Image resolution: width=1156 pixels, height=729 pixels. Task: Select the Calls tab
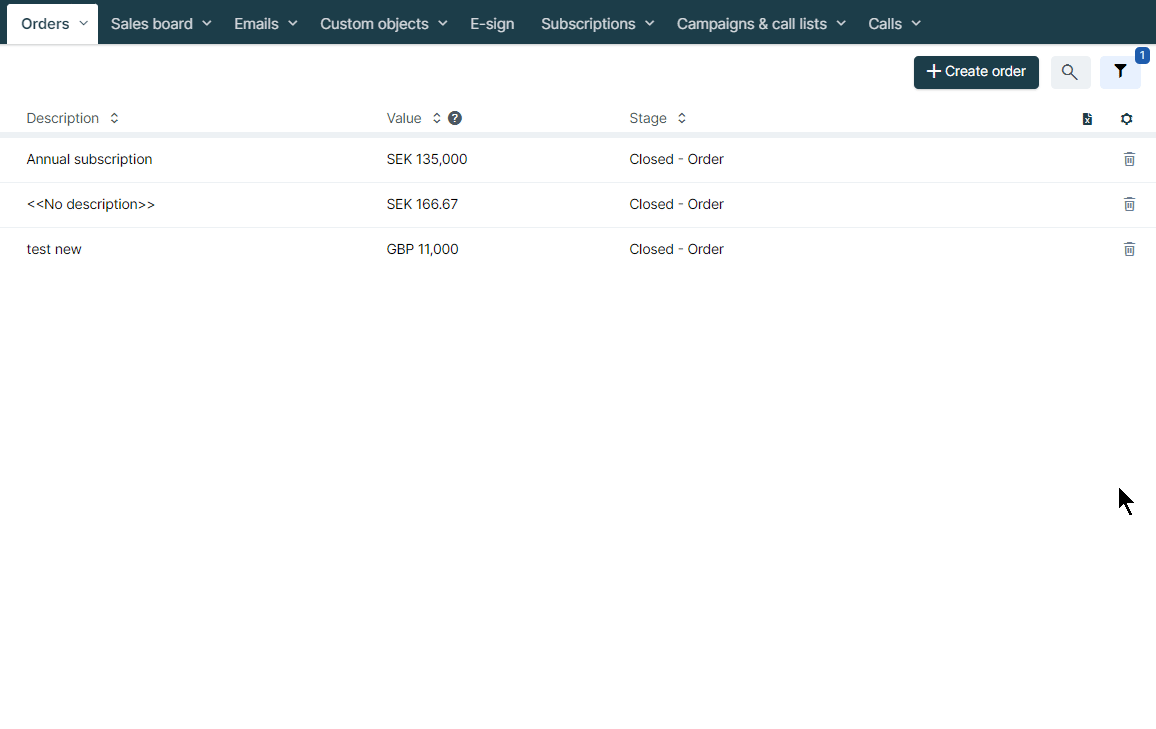point(885,24)
